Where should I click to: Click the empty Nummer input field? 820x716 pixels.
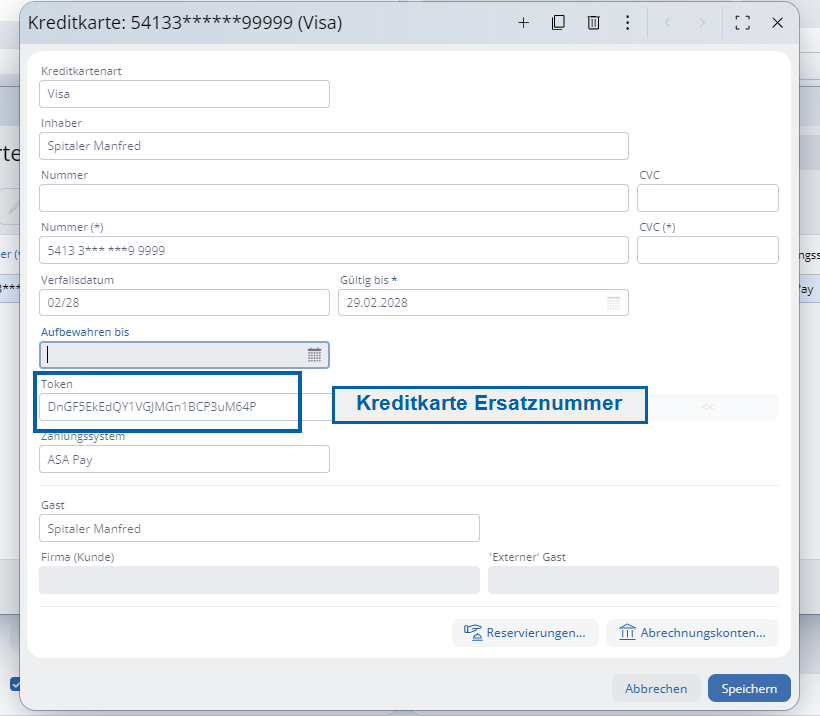(x=334, y=198)
